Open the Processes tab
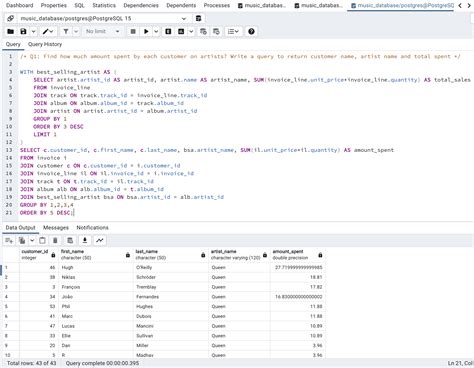The image size is (474, 368). (217, 5)
